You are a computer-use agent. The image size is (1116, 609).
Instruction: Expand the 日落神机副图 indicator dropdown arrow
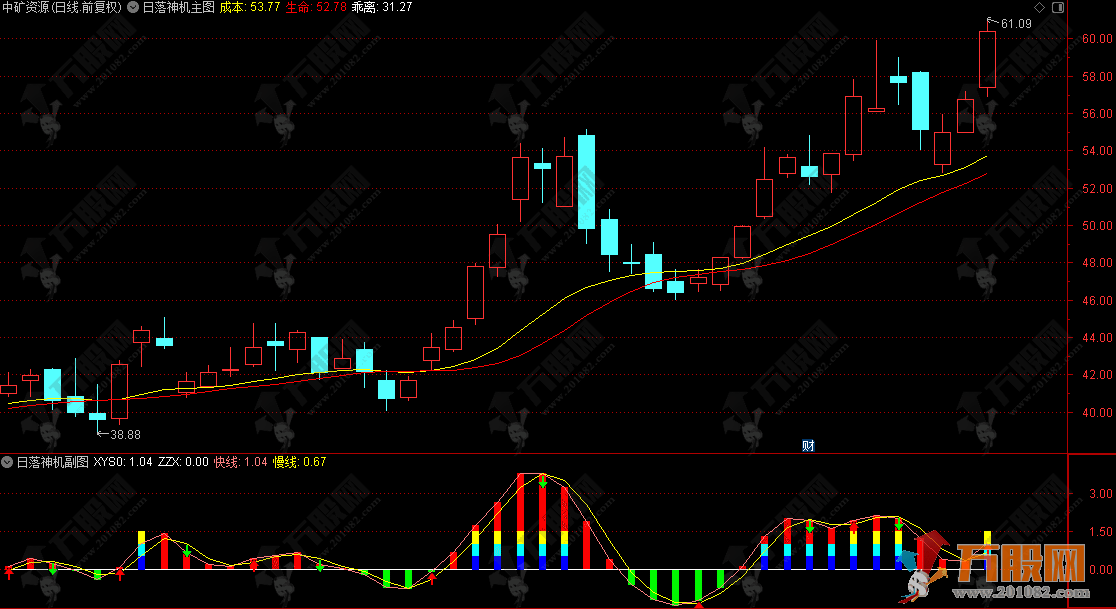8,462
